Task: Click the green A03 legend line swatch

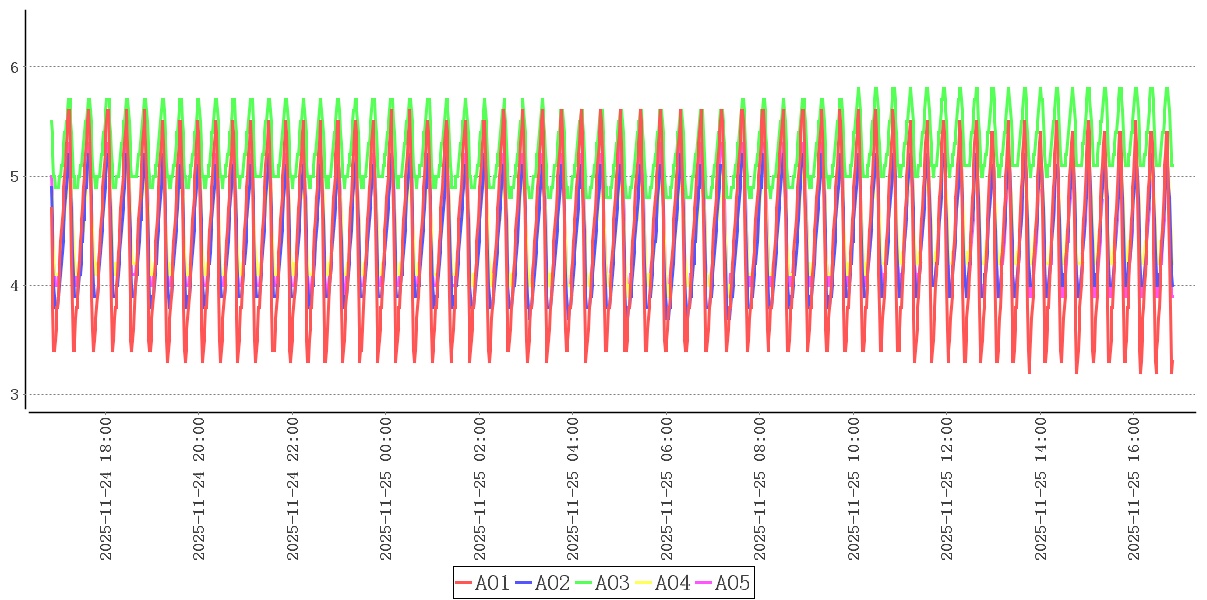Action: click(584, 583)
